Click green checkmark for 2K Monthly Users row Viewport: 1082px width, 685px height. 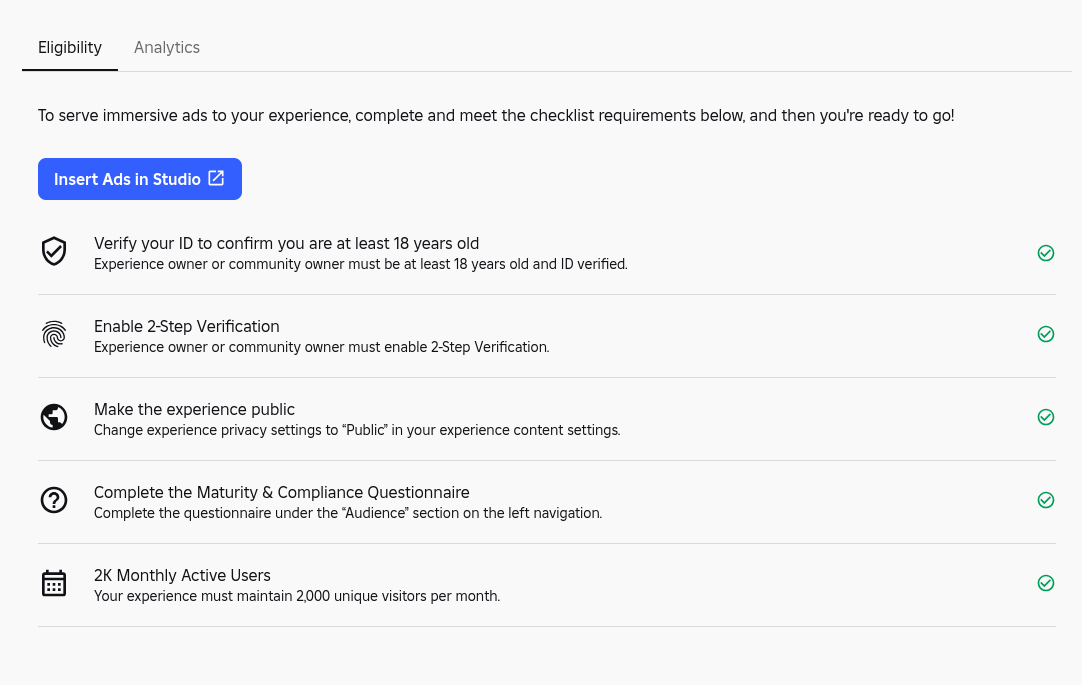[x=1046, y=583]
